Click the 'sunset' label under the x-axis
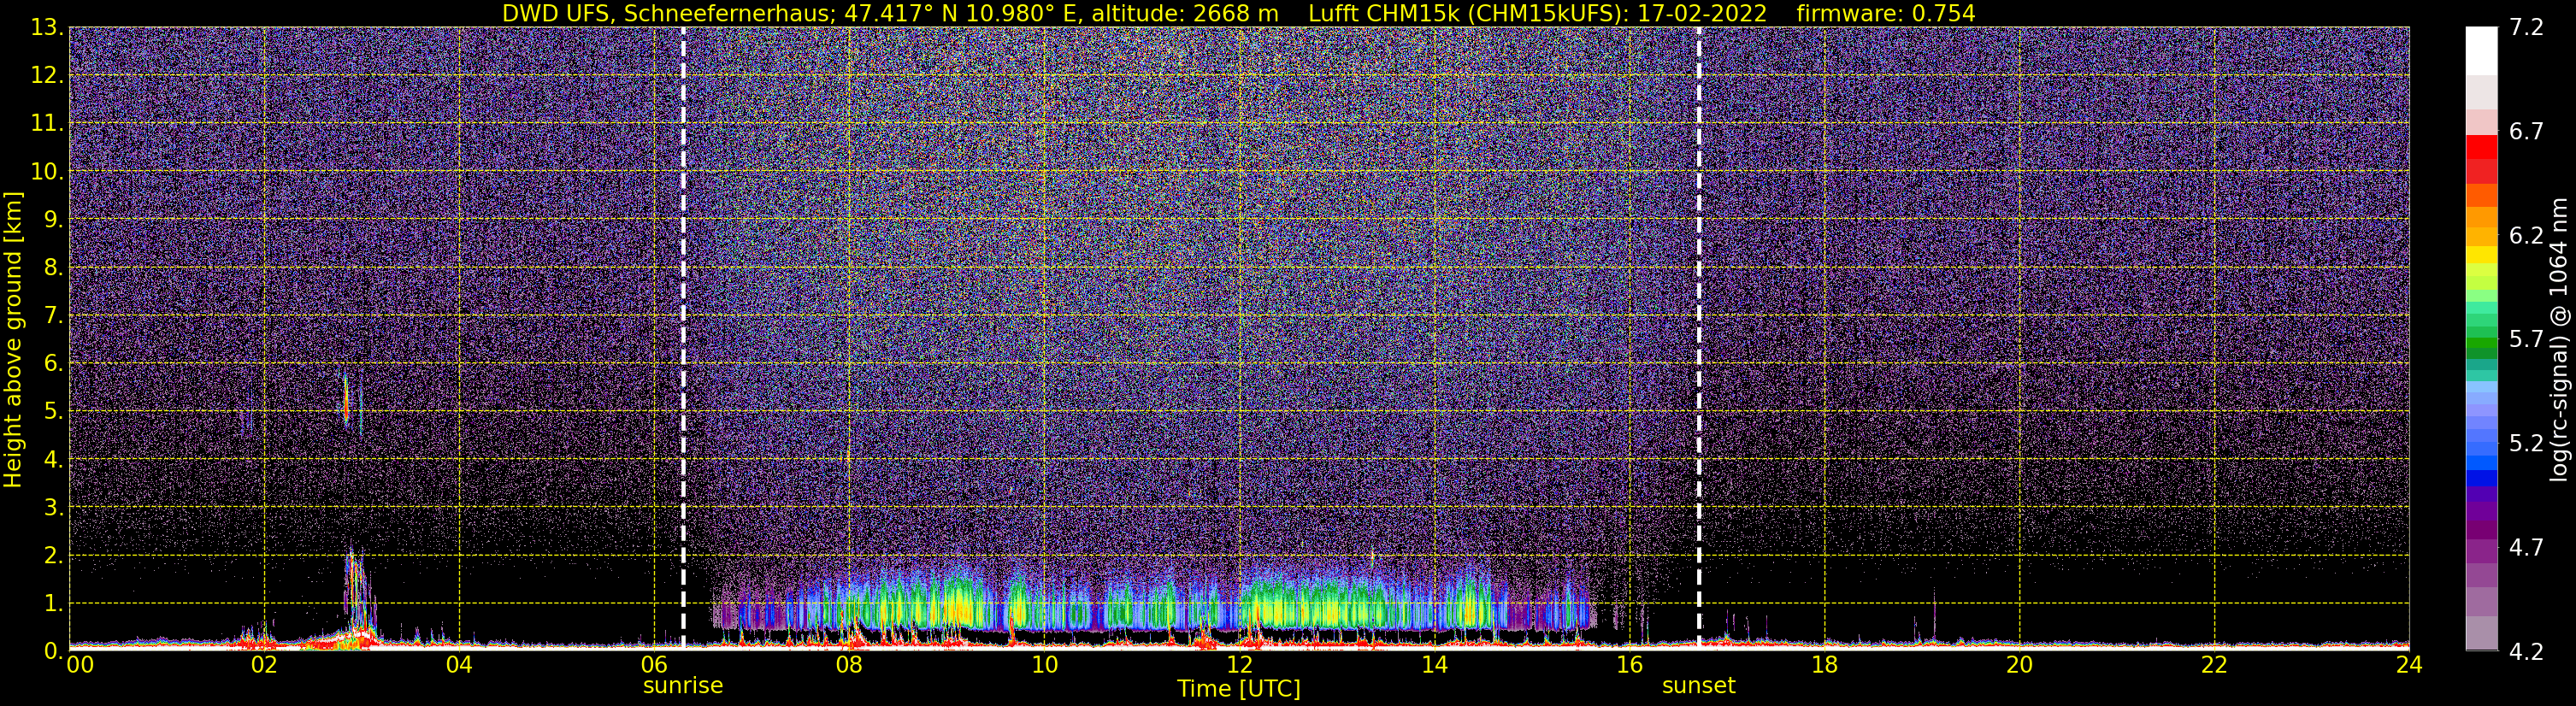 coord(1698,686)
